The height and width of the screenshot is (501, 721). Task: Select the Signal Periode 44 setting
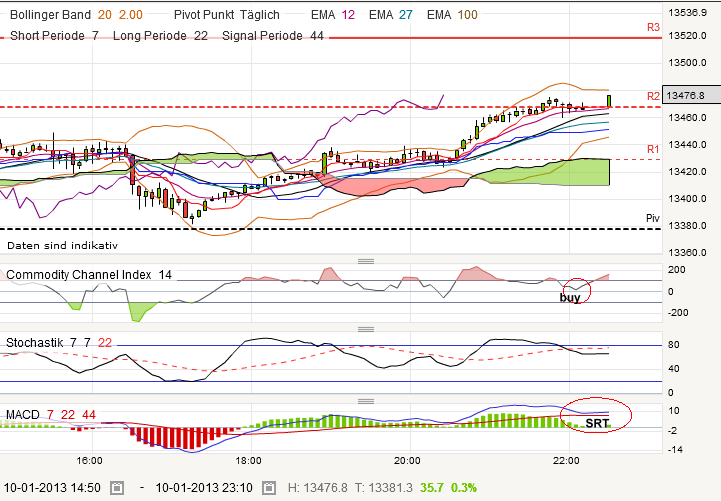[273, 35]
